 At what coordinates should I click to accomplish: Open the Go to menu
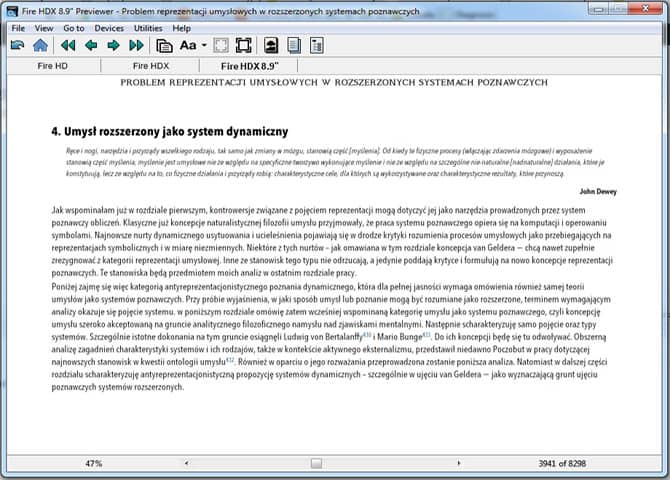pos(73,28)
